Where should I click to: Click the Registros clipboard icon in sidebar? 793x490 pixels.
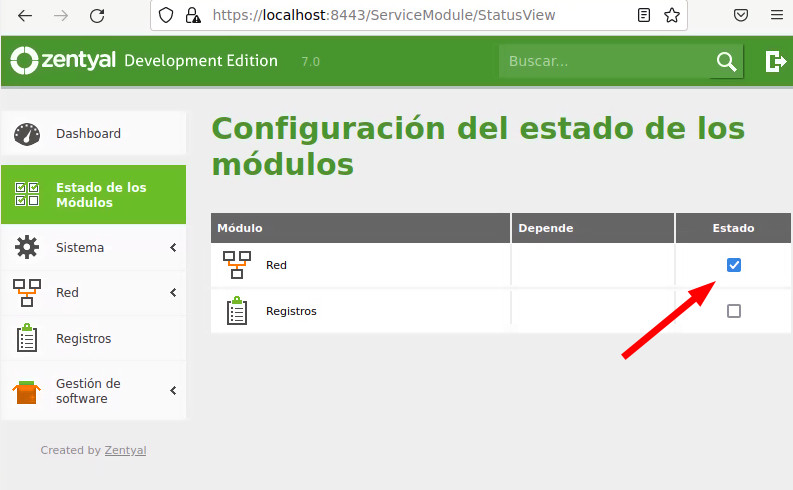[x=27, y=338]
